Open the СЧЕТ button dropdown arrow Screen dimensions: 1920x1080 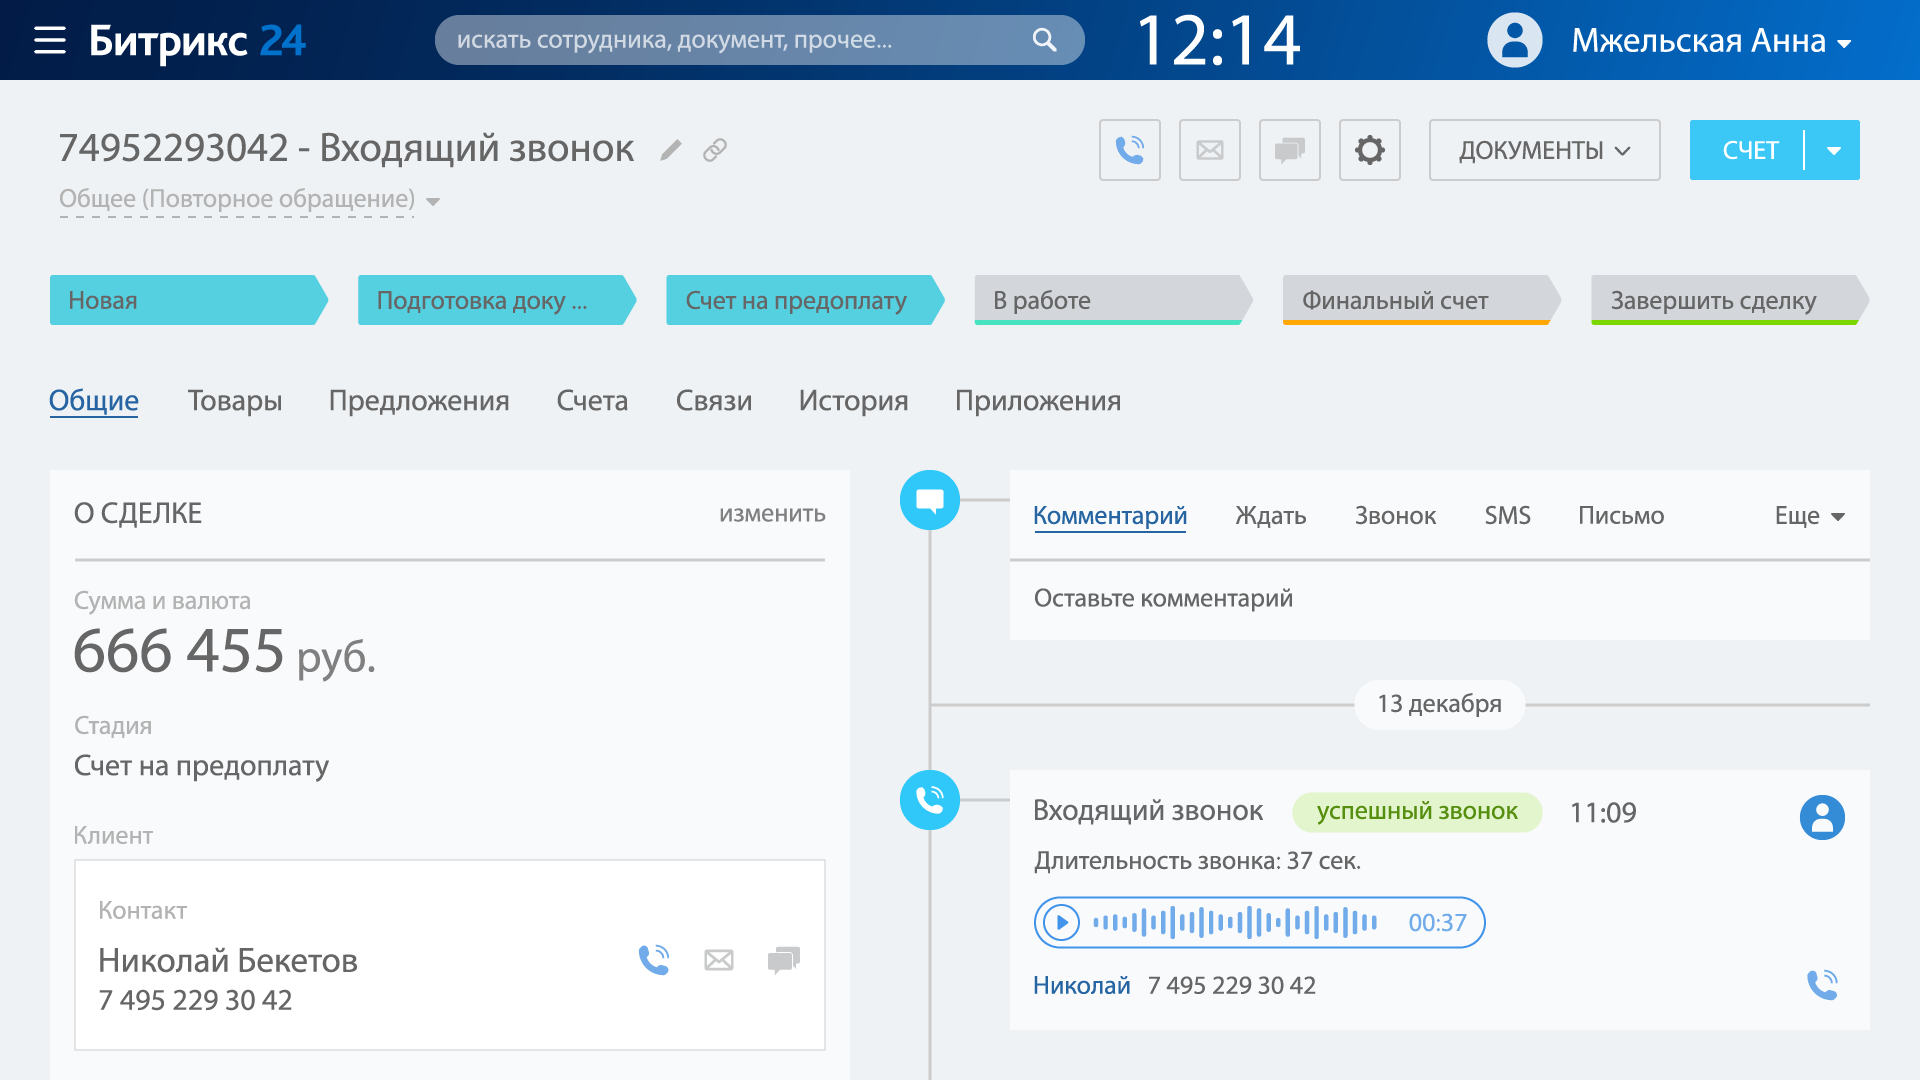coord(1833,150)
